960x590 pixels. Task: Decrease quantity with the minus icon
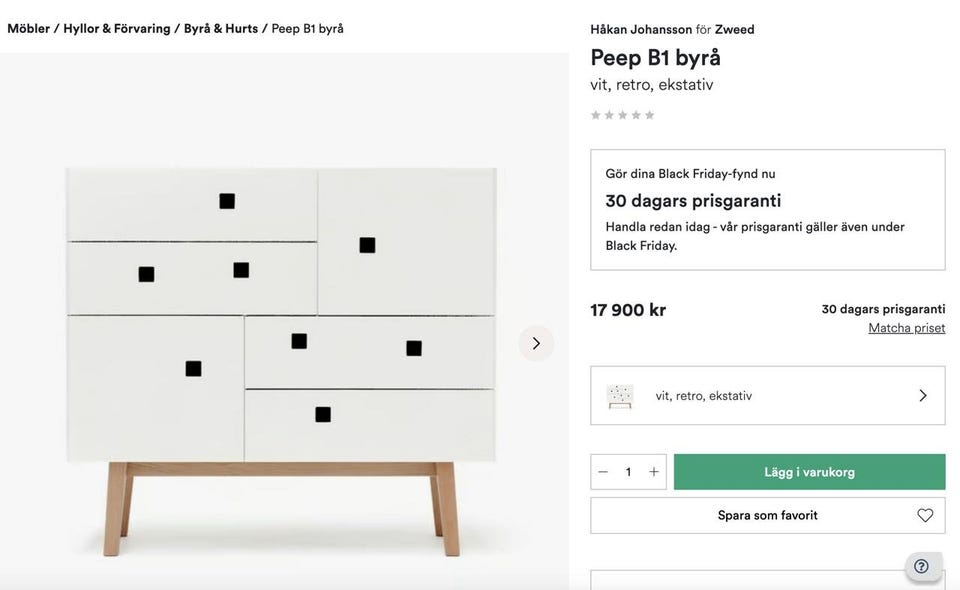(603, 472)
